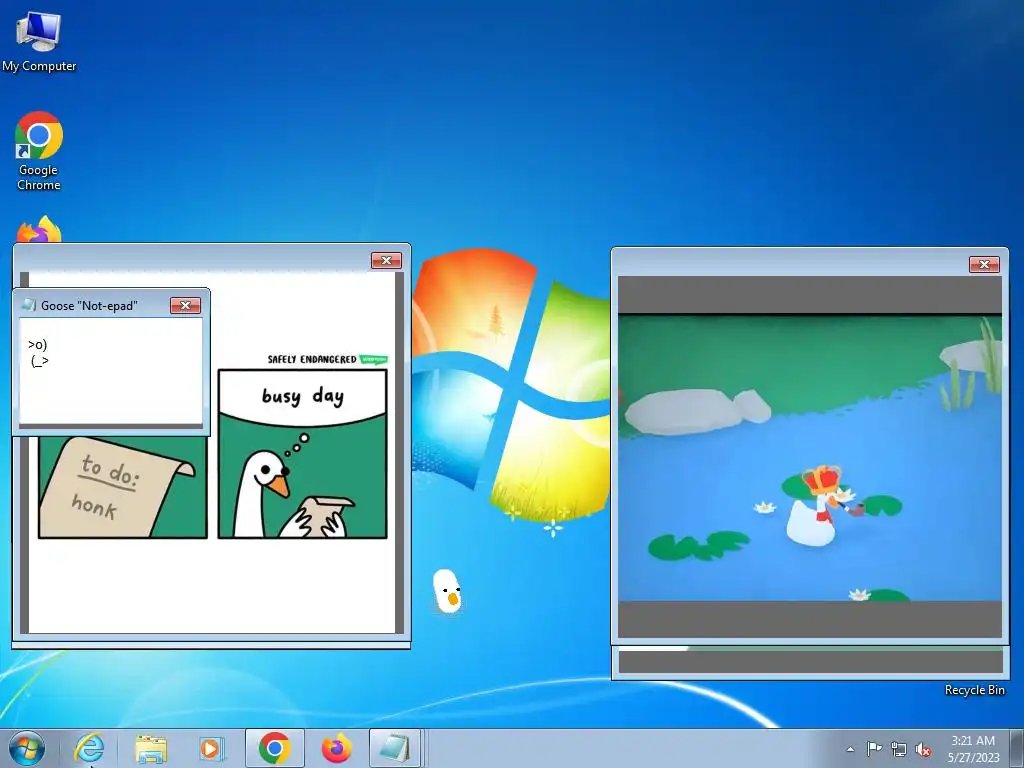
Task: Close the goose meme comic window
Action: 387,261
